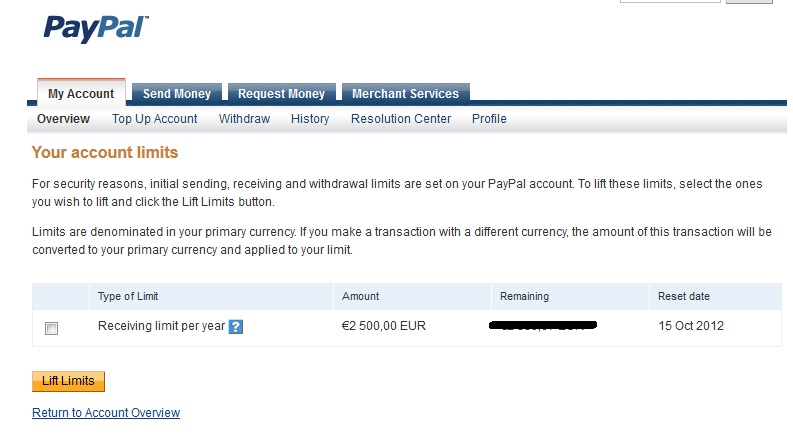Open the Send Money tab
793x434 pixels.
coord(177,94)
